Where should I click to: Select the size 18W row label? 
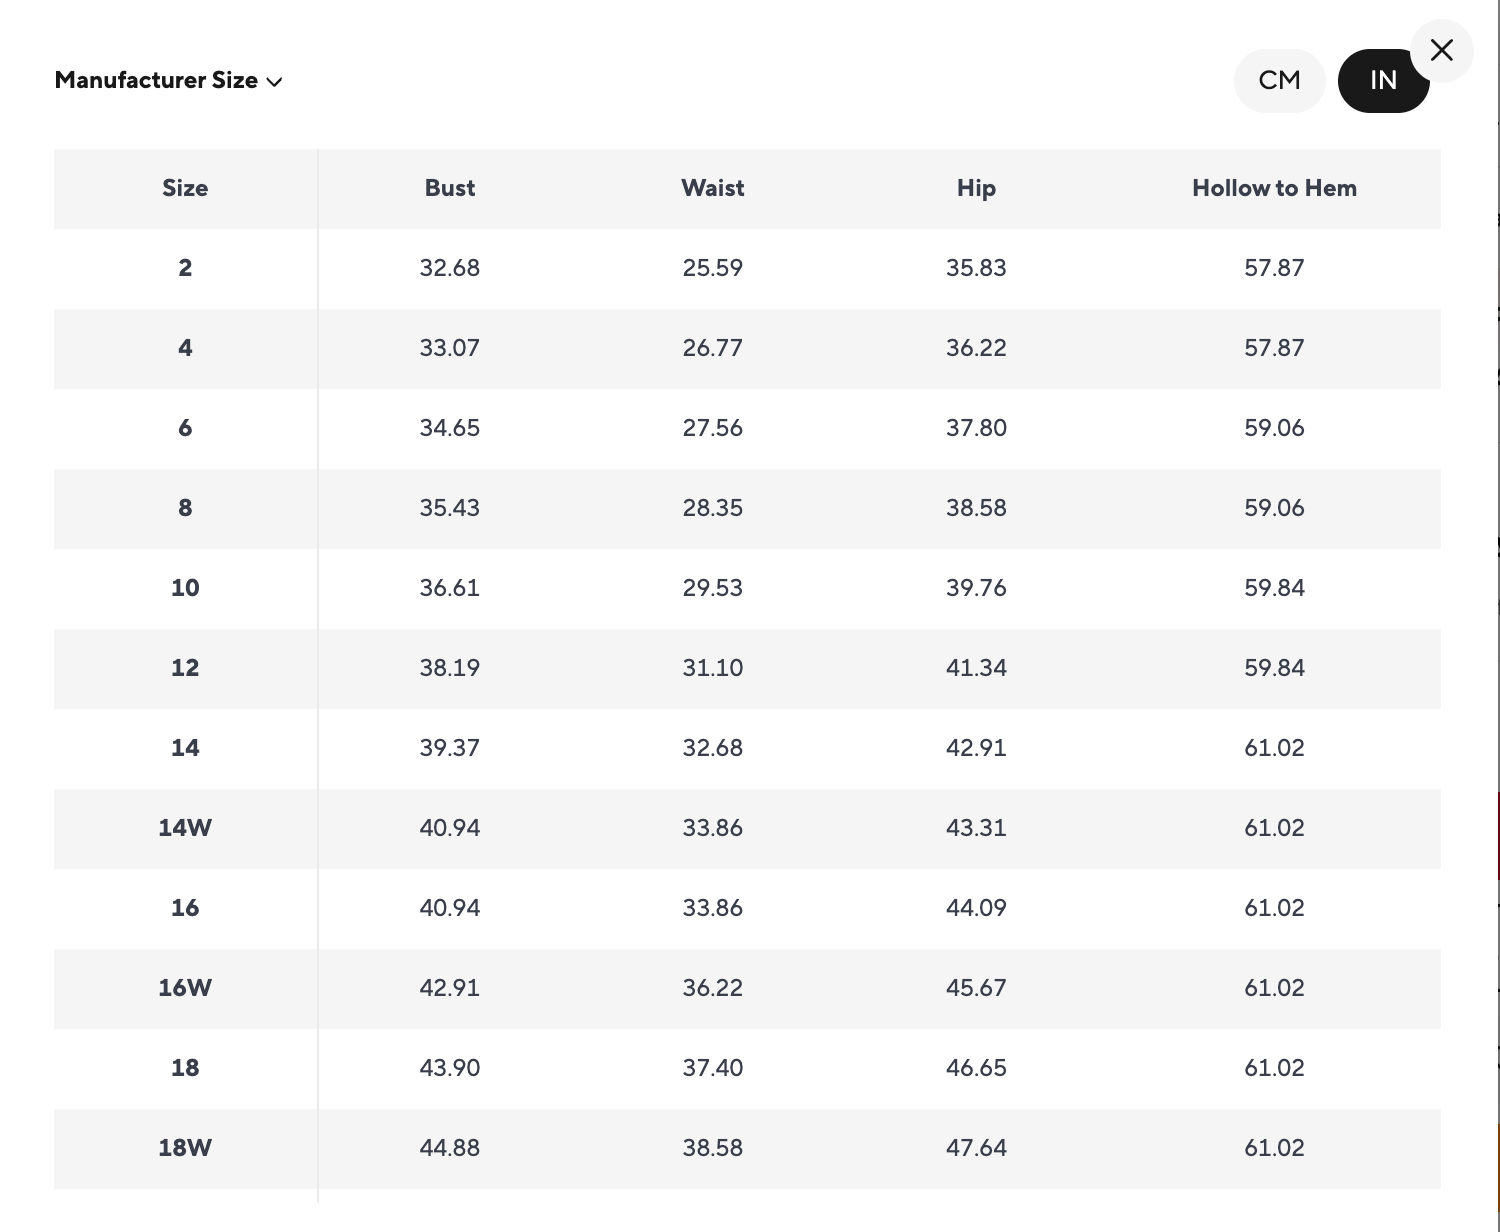[185, 1148]
